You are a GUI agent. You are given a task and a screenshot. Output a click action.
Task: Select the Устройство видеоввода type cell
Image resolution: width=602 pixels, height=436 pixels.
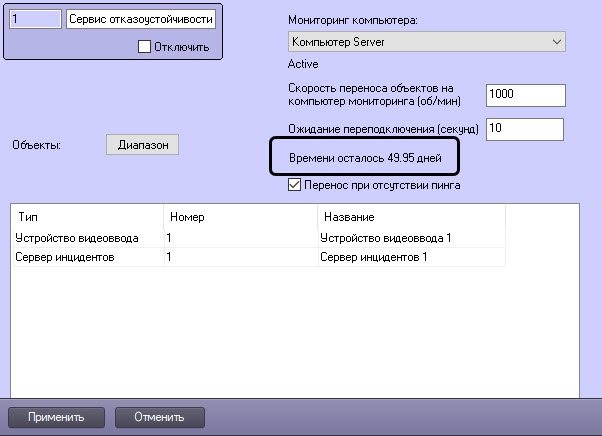[86, 238]
